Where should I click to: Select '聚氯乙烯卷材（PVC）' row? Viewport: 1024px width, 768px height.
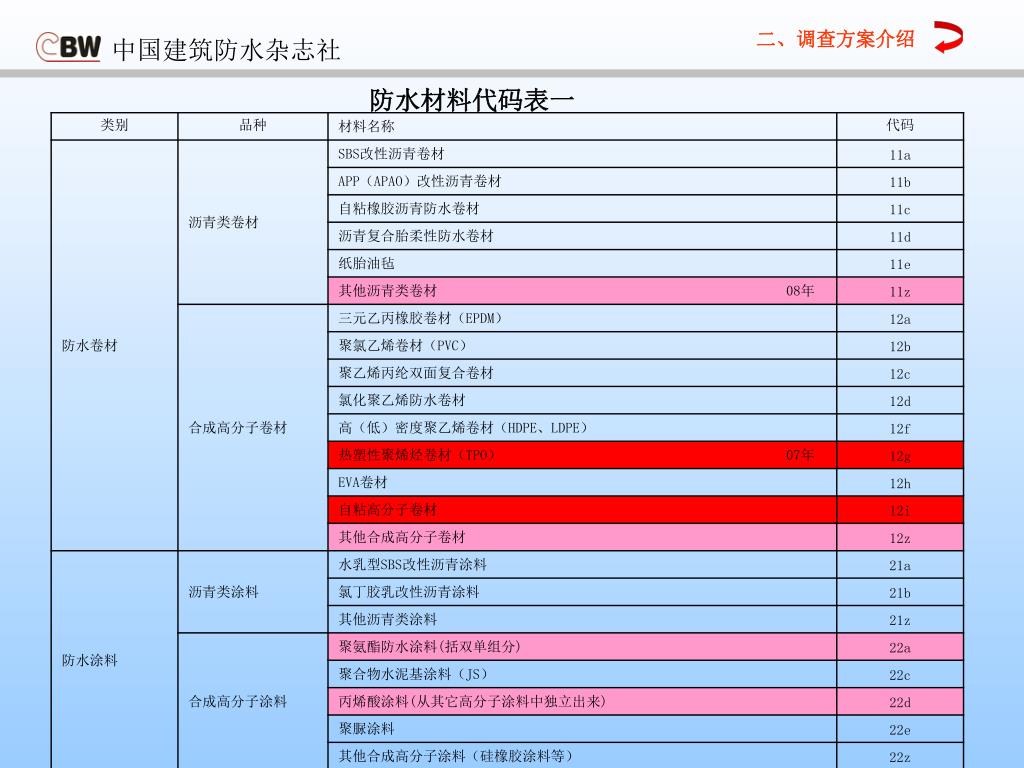tap(582, 345)
